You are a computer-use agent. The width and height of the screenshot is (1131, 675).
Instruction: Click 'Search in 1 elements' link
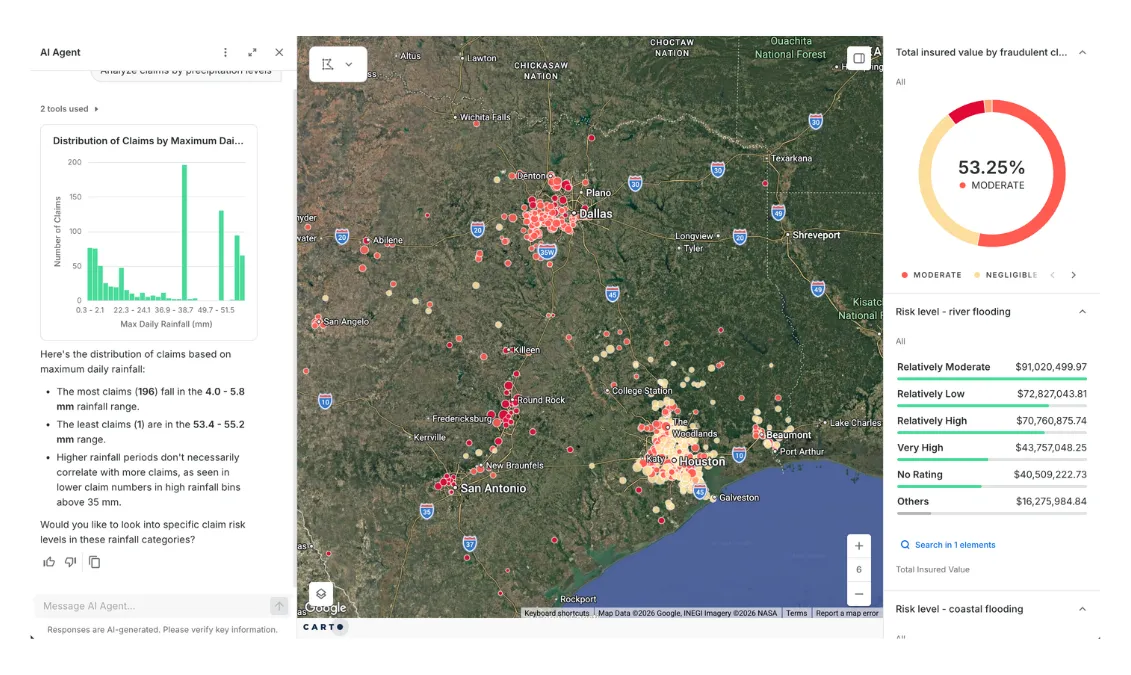pyautogui.click(x=948, y=545)
